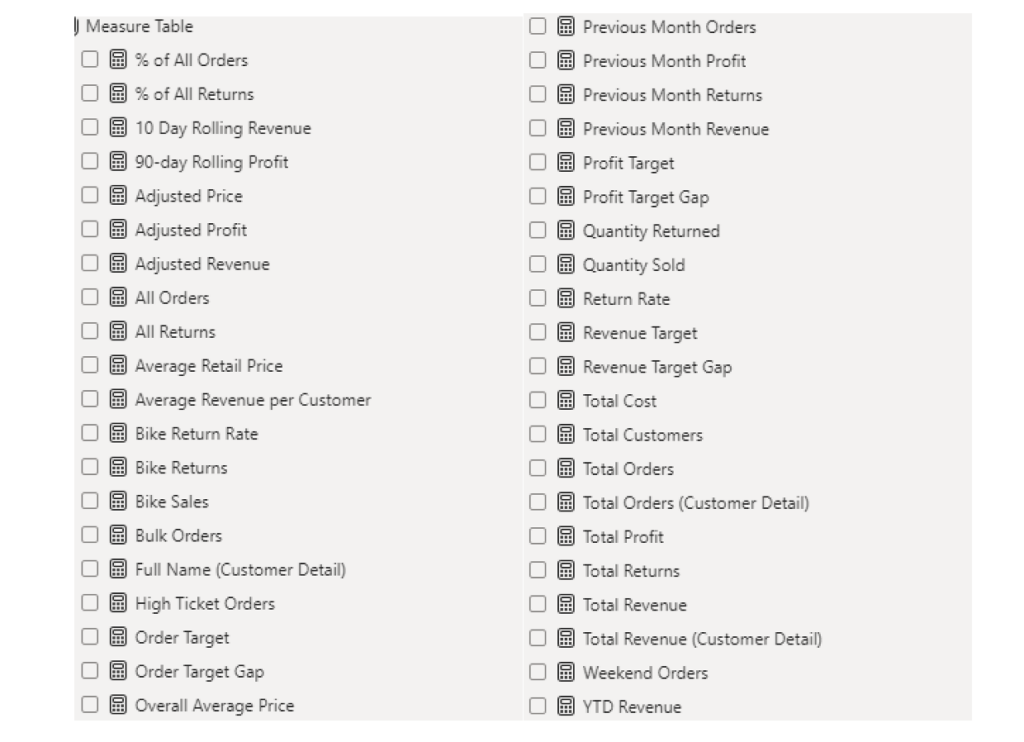Viewport: 1024px width, 742px height.
Task: Check the Bulk Orders checkbox
Action: click(x=90, y=536)
